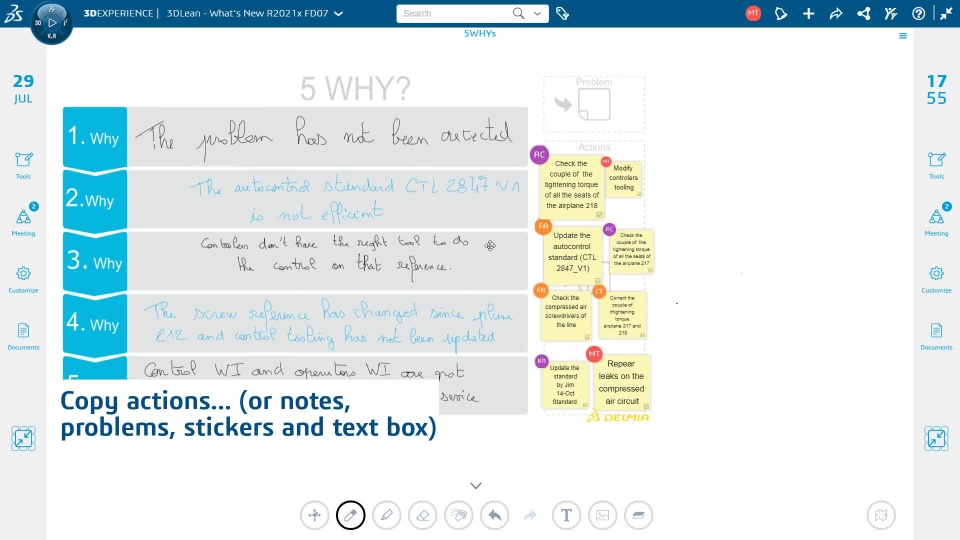Toggle checkbox on 'compressed air screwdrivers' note
The height and width of the screenshot is (540, 960).
coord(587,337)
